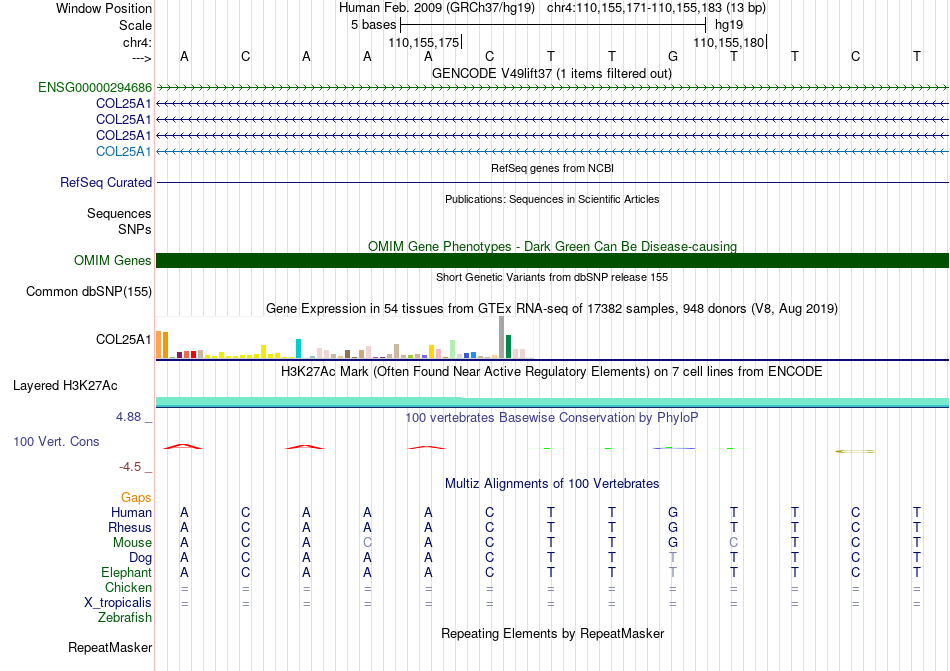The width and height of the screenshot is (950, 671).
Task: Click the 4.88 PhyloP upper limit
Action: (128, 417)
